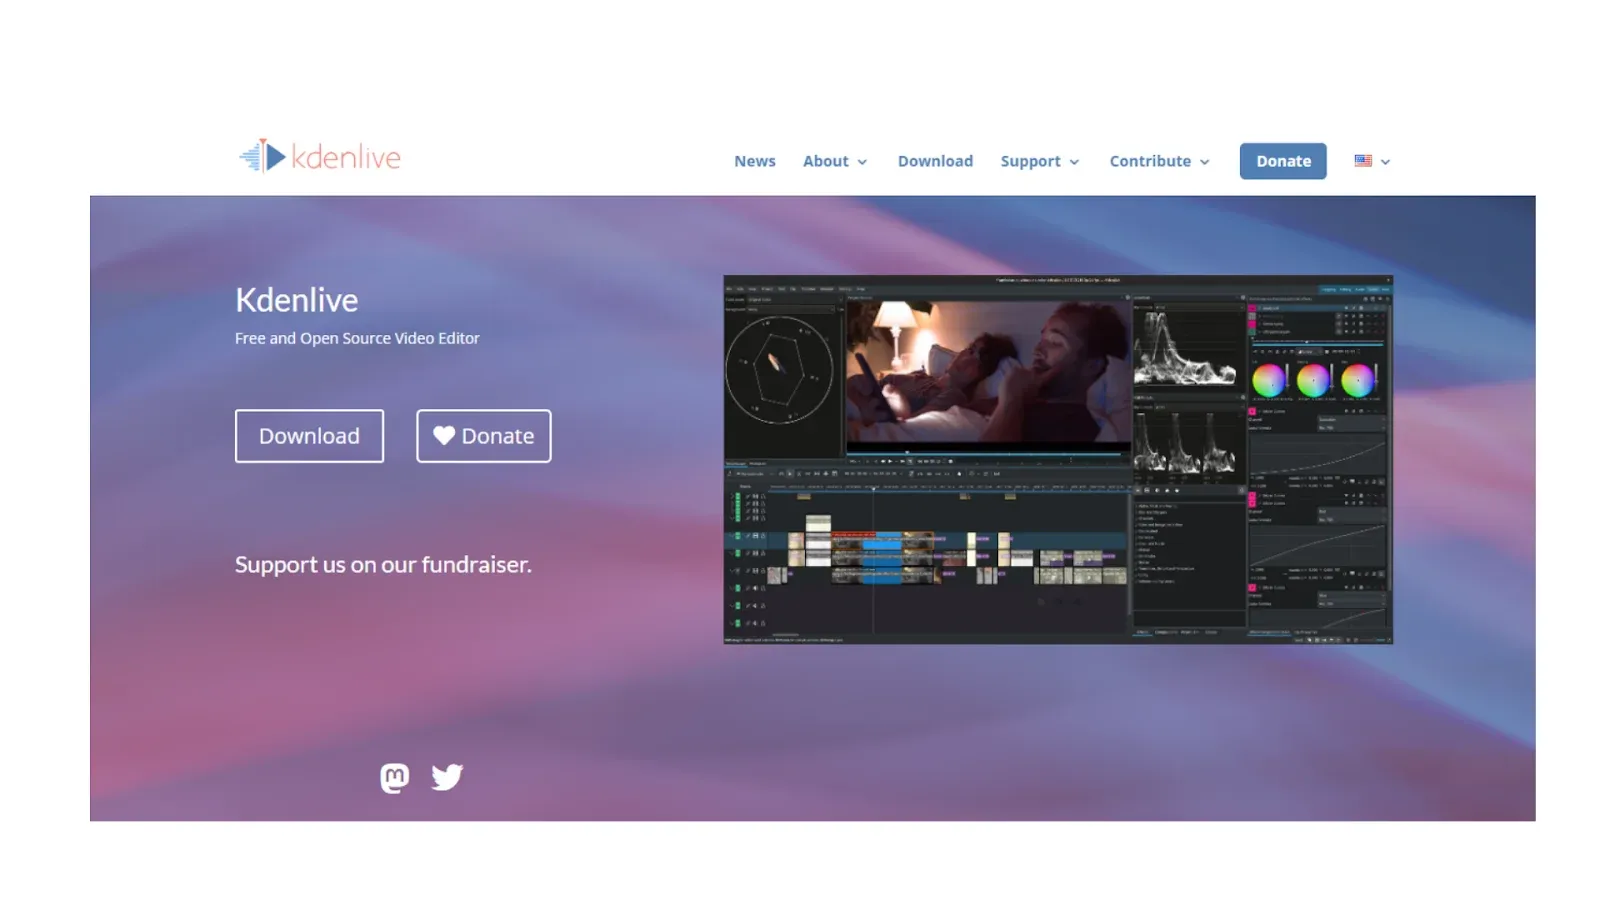The image size is (1600, 900).
Task: Open the Twitter social link
Action: click(447, 777)
